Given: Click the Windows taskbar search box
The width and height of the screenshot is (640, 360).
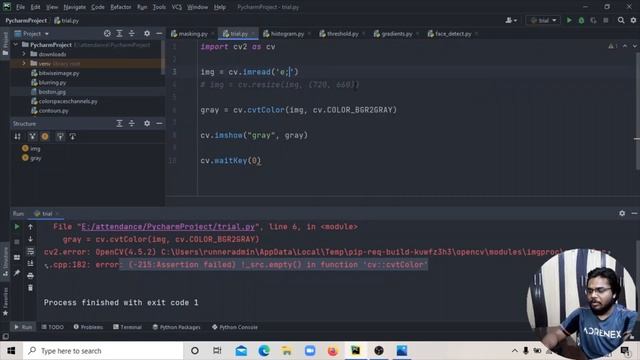Looking at the screenshot, I should point(103,351).
